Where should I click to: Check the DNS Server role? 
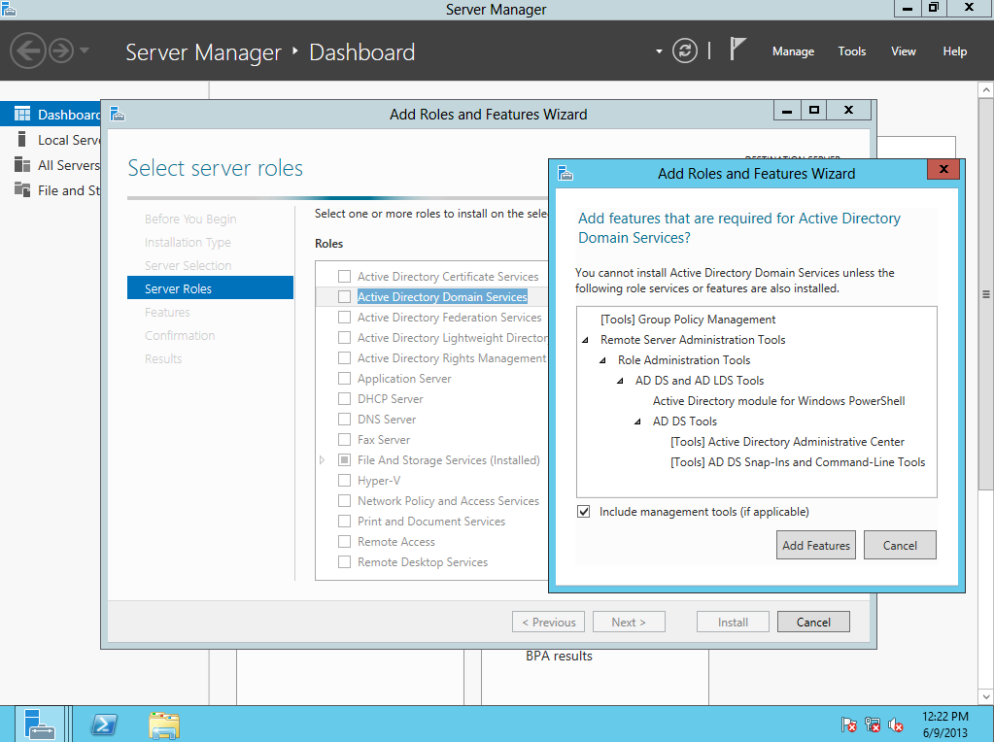(x=344, y=419)
